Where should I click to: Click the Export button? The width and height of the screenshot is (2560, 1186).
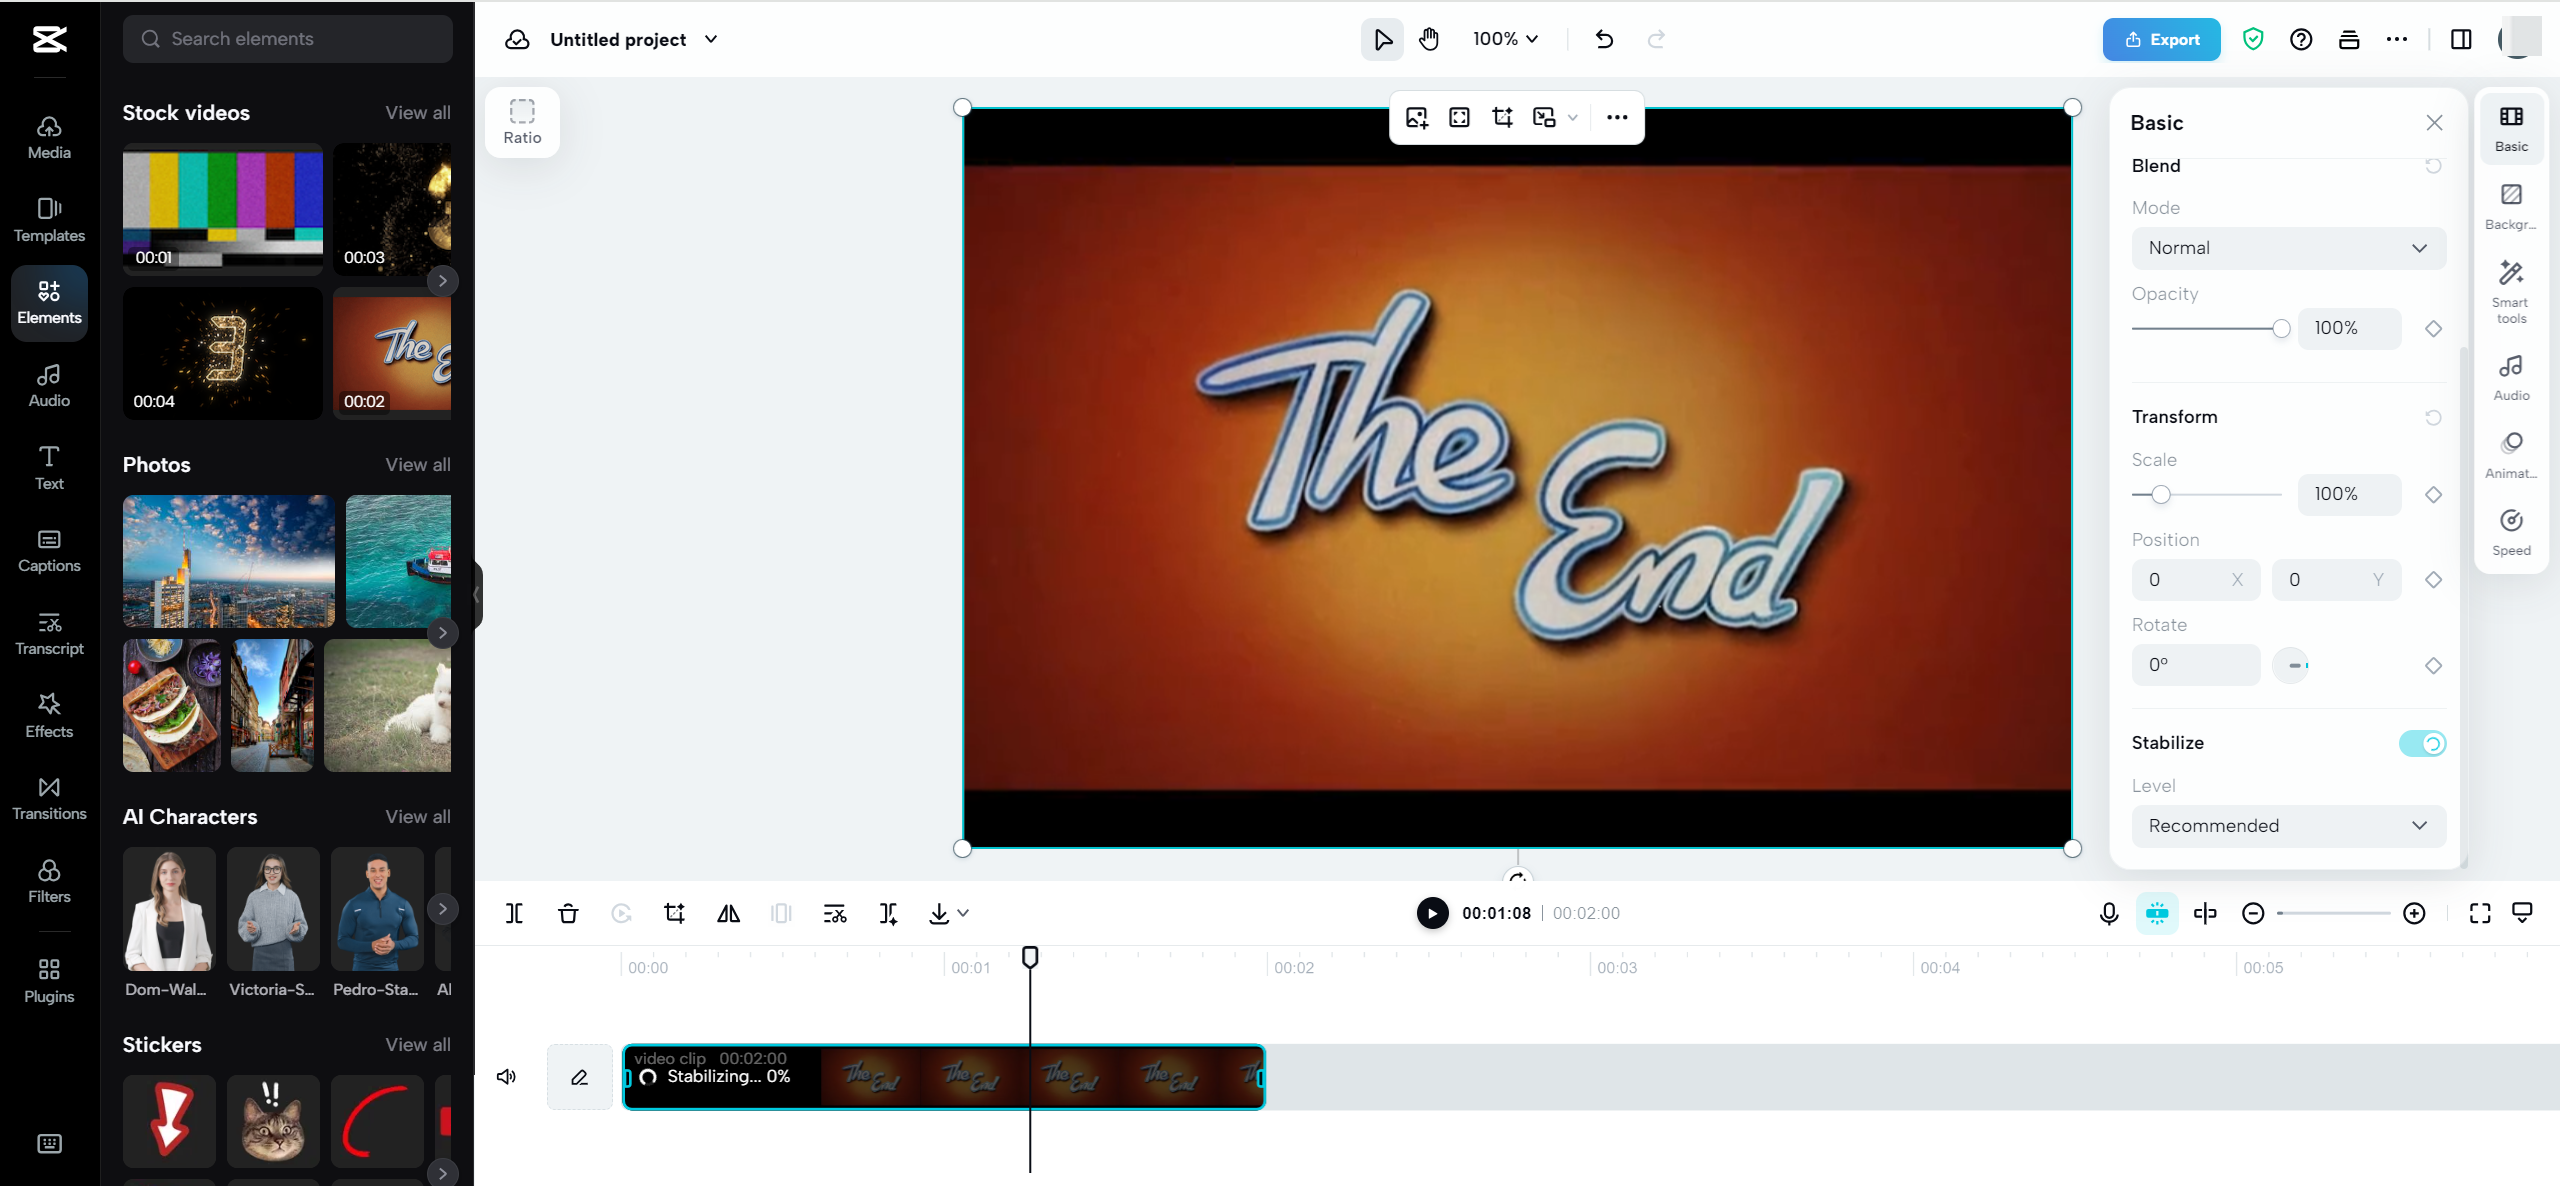click(2161, 39)
